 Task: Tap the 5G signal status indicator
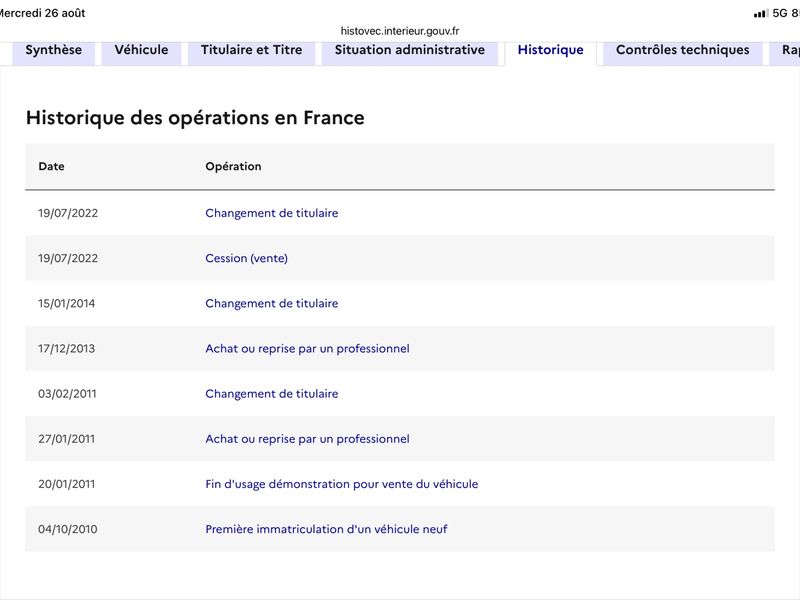coord(780,13)
